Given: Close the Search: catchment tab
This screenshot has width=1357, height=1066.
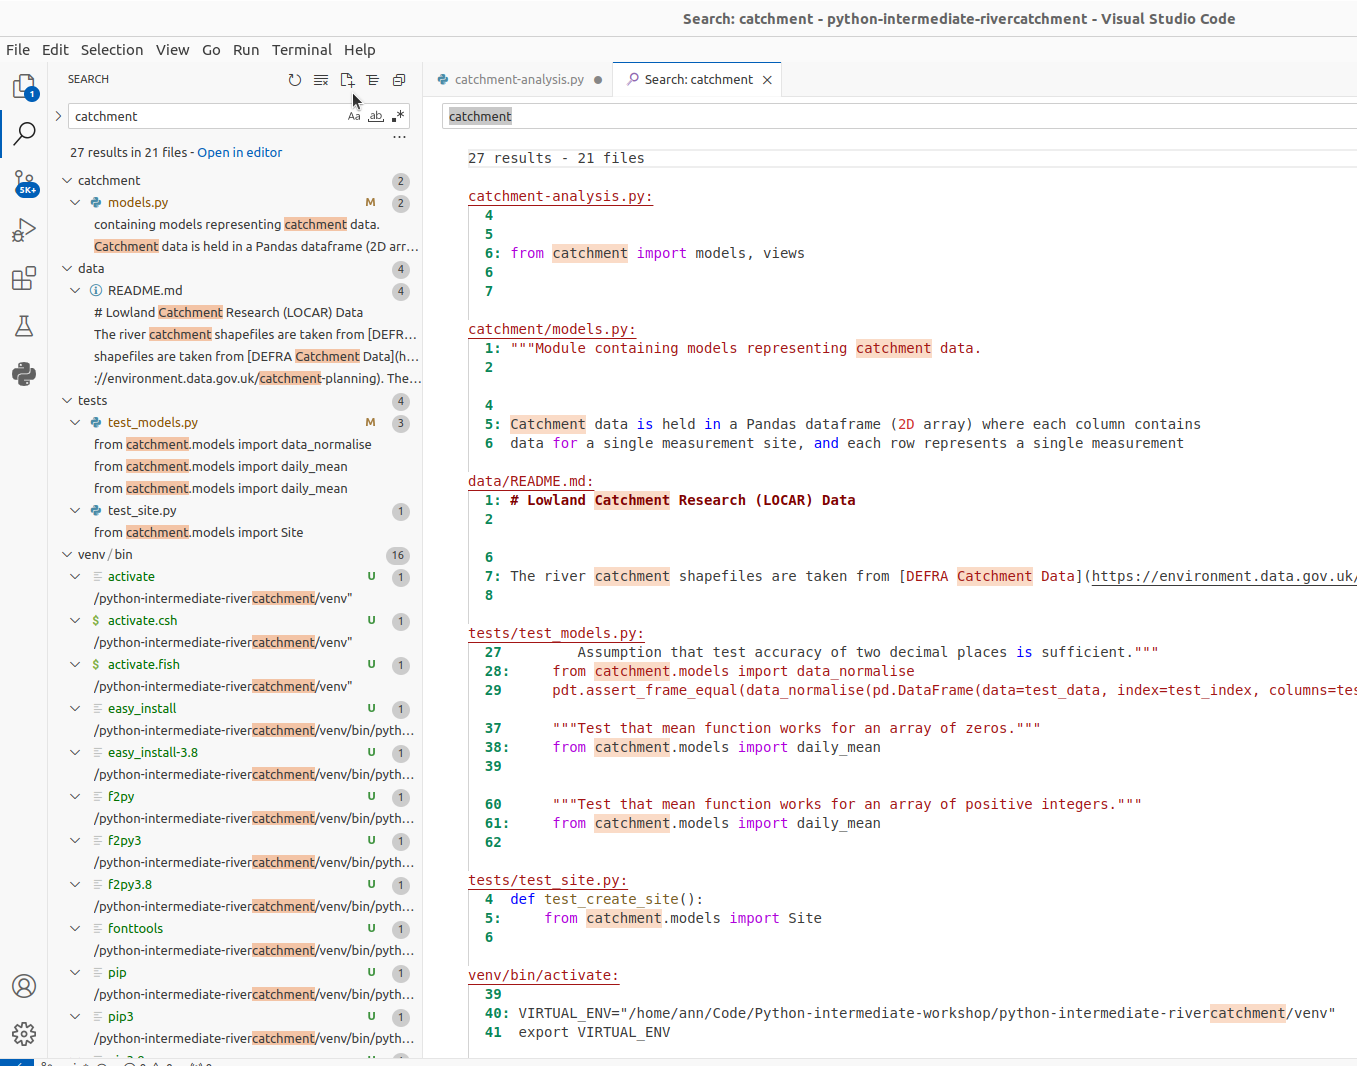Looking at the screenshot, I should click(767, 80).
